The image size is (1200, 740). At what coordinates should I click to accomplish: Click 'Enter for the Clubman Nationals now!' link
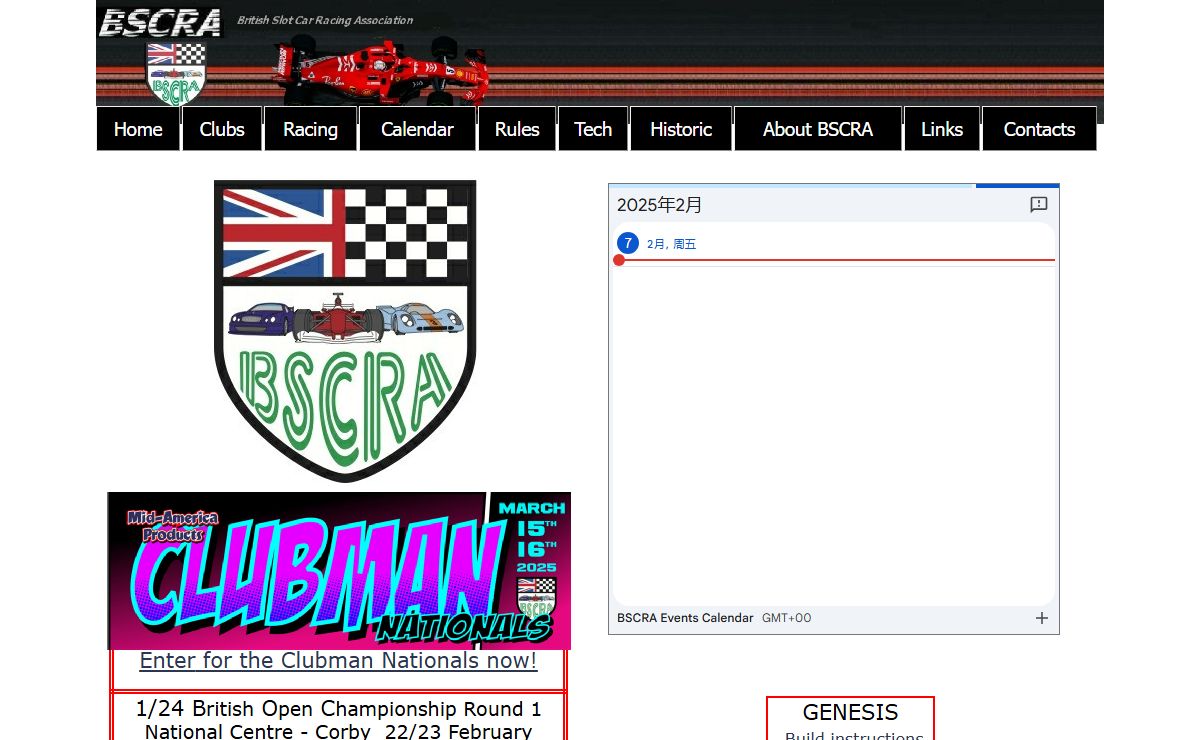point(338,661)
